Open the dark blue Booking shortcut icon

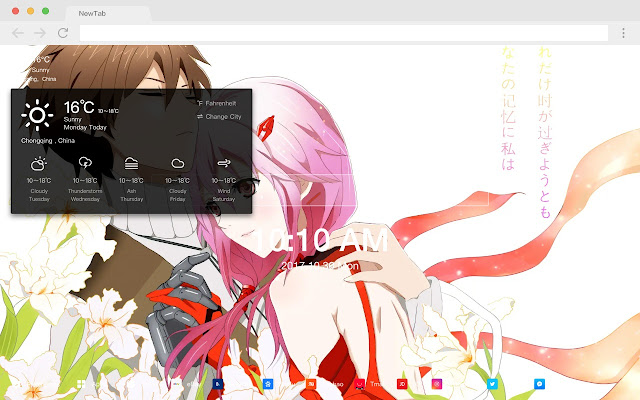point(218,384)
